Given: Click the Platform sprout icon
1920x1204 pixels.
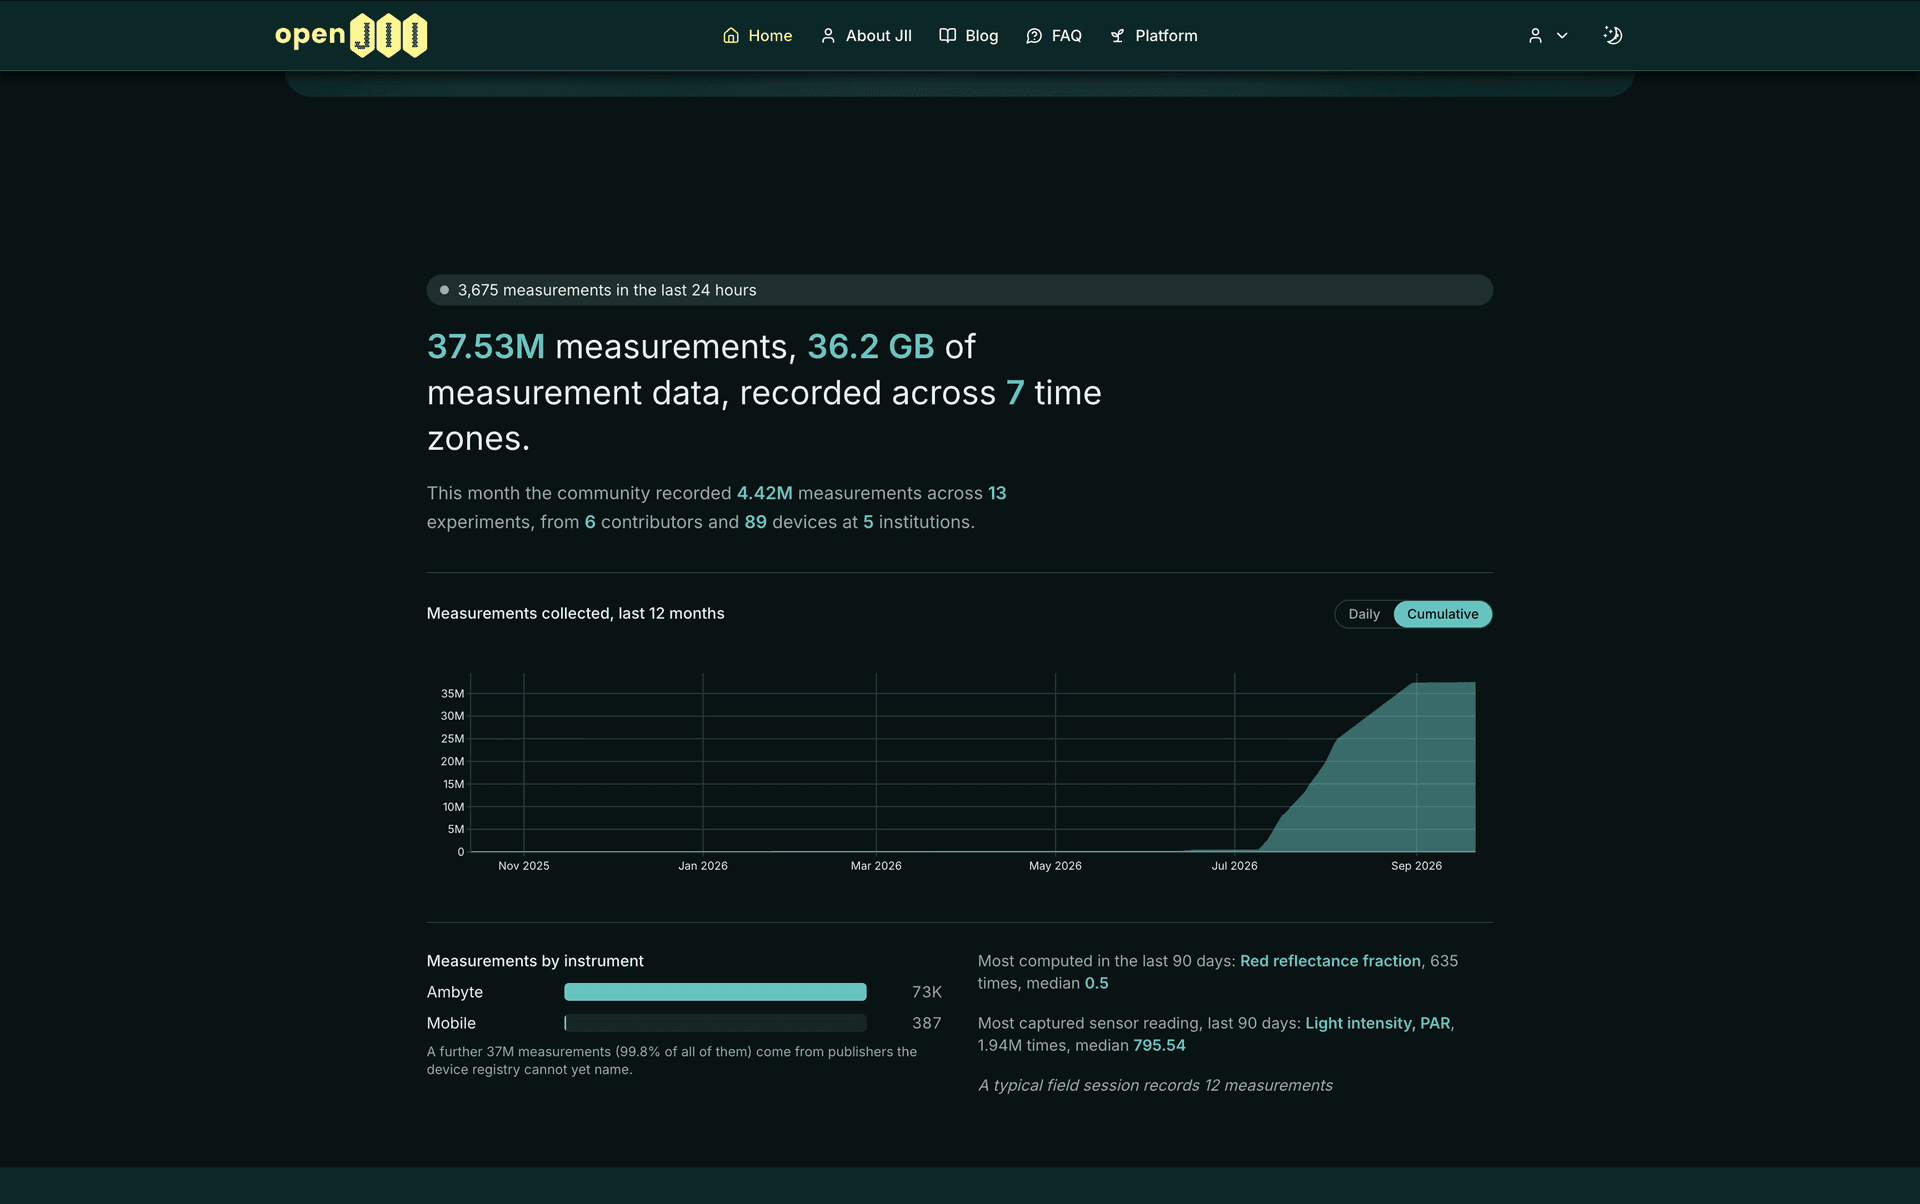Looking at the screenshot, I should [x=1117, y=36].
